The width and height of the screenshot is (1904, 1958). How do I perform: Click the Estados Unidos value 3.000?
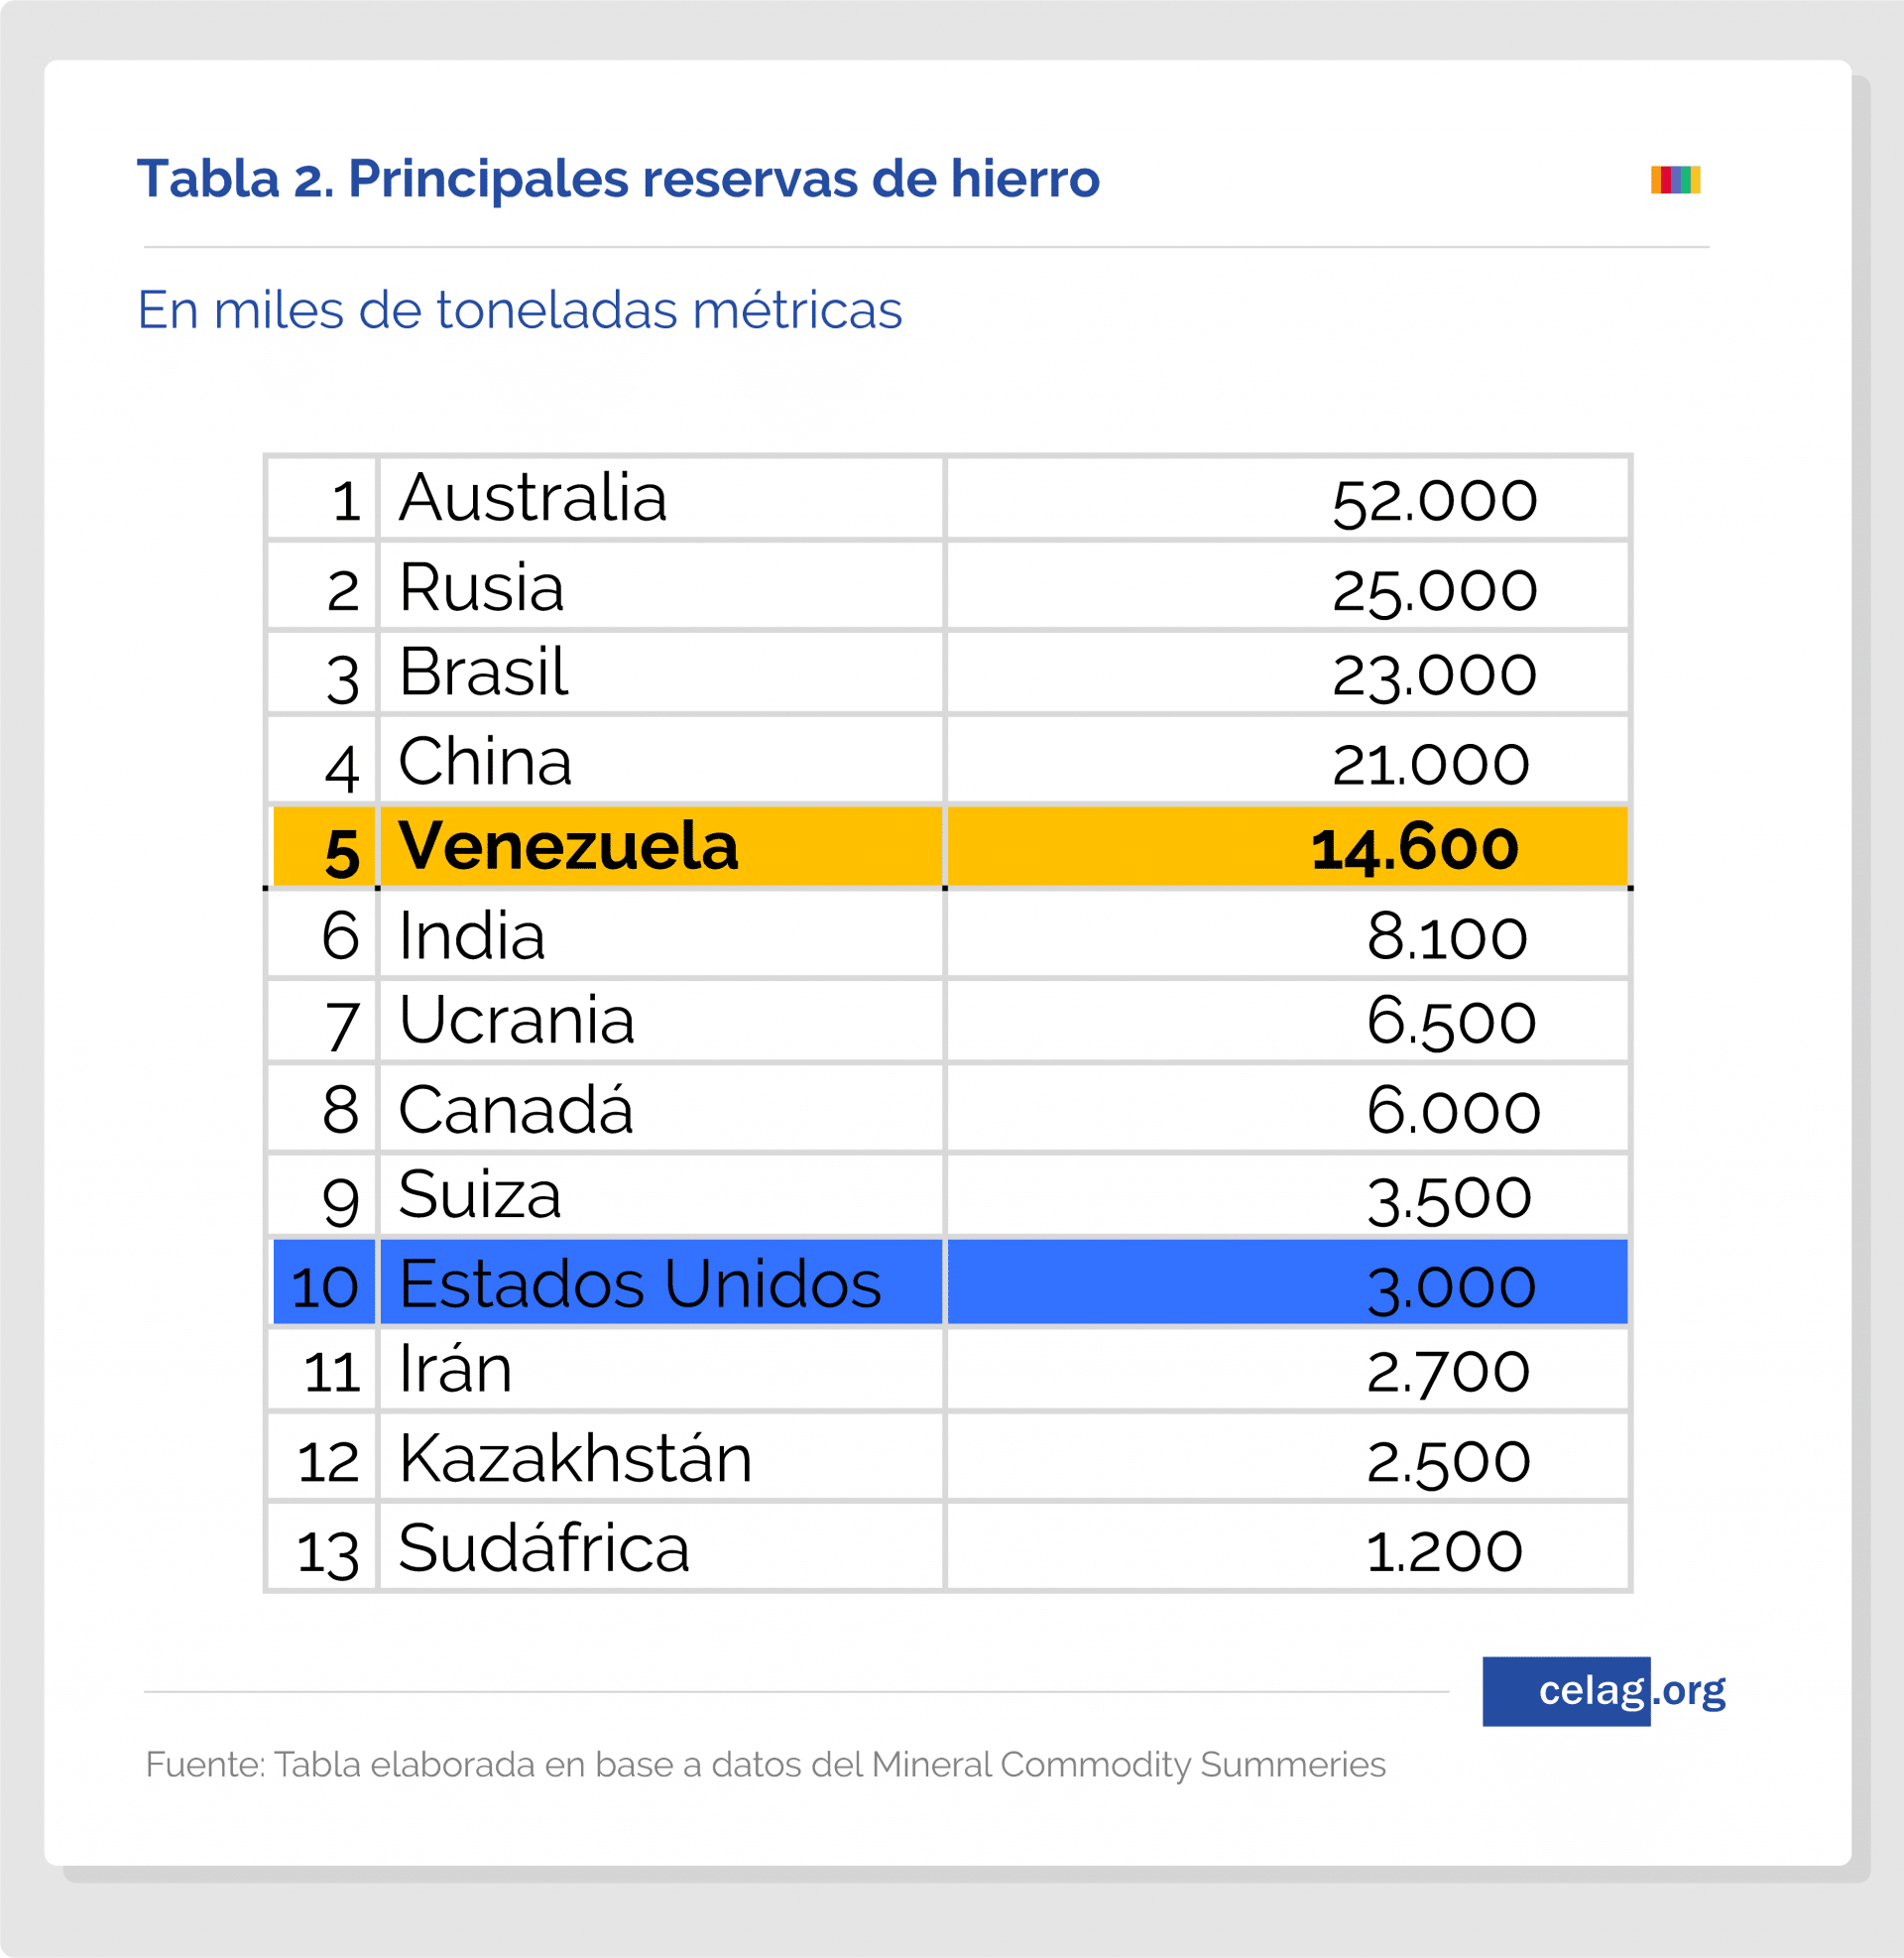1451,1287
